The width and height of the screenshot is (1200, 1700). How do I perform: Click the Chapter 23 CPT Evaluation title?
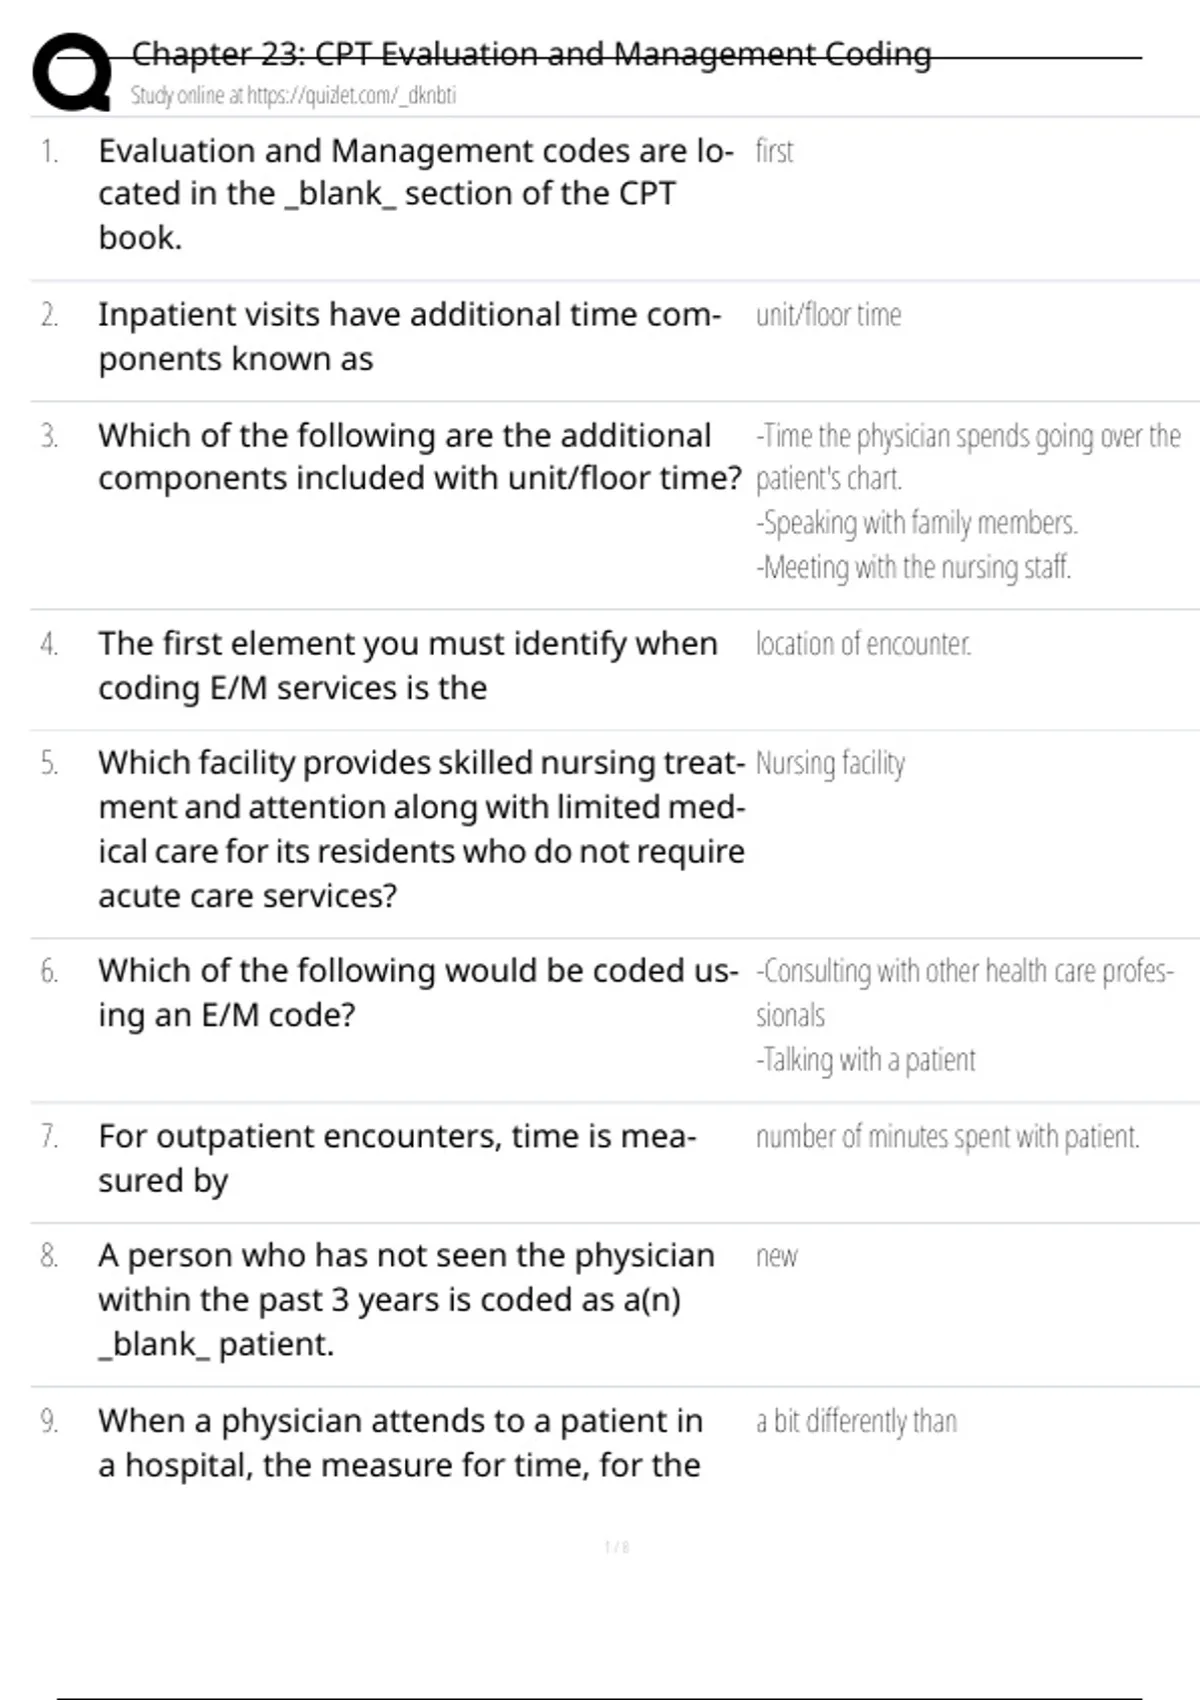(x=531, y=54)
